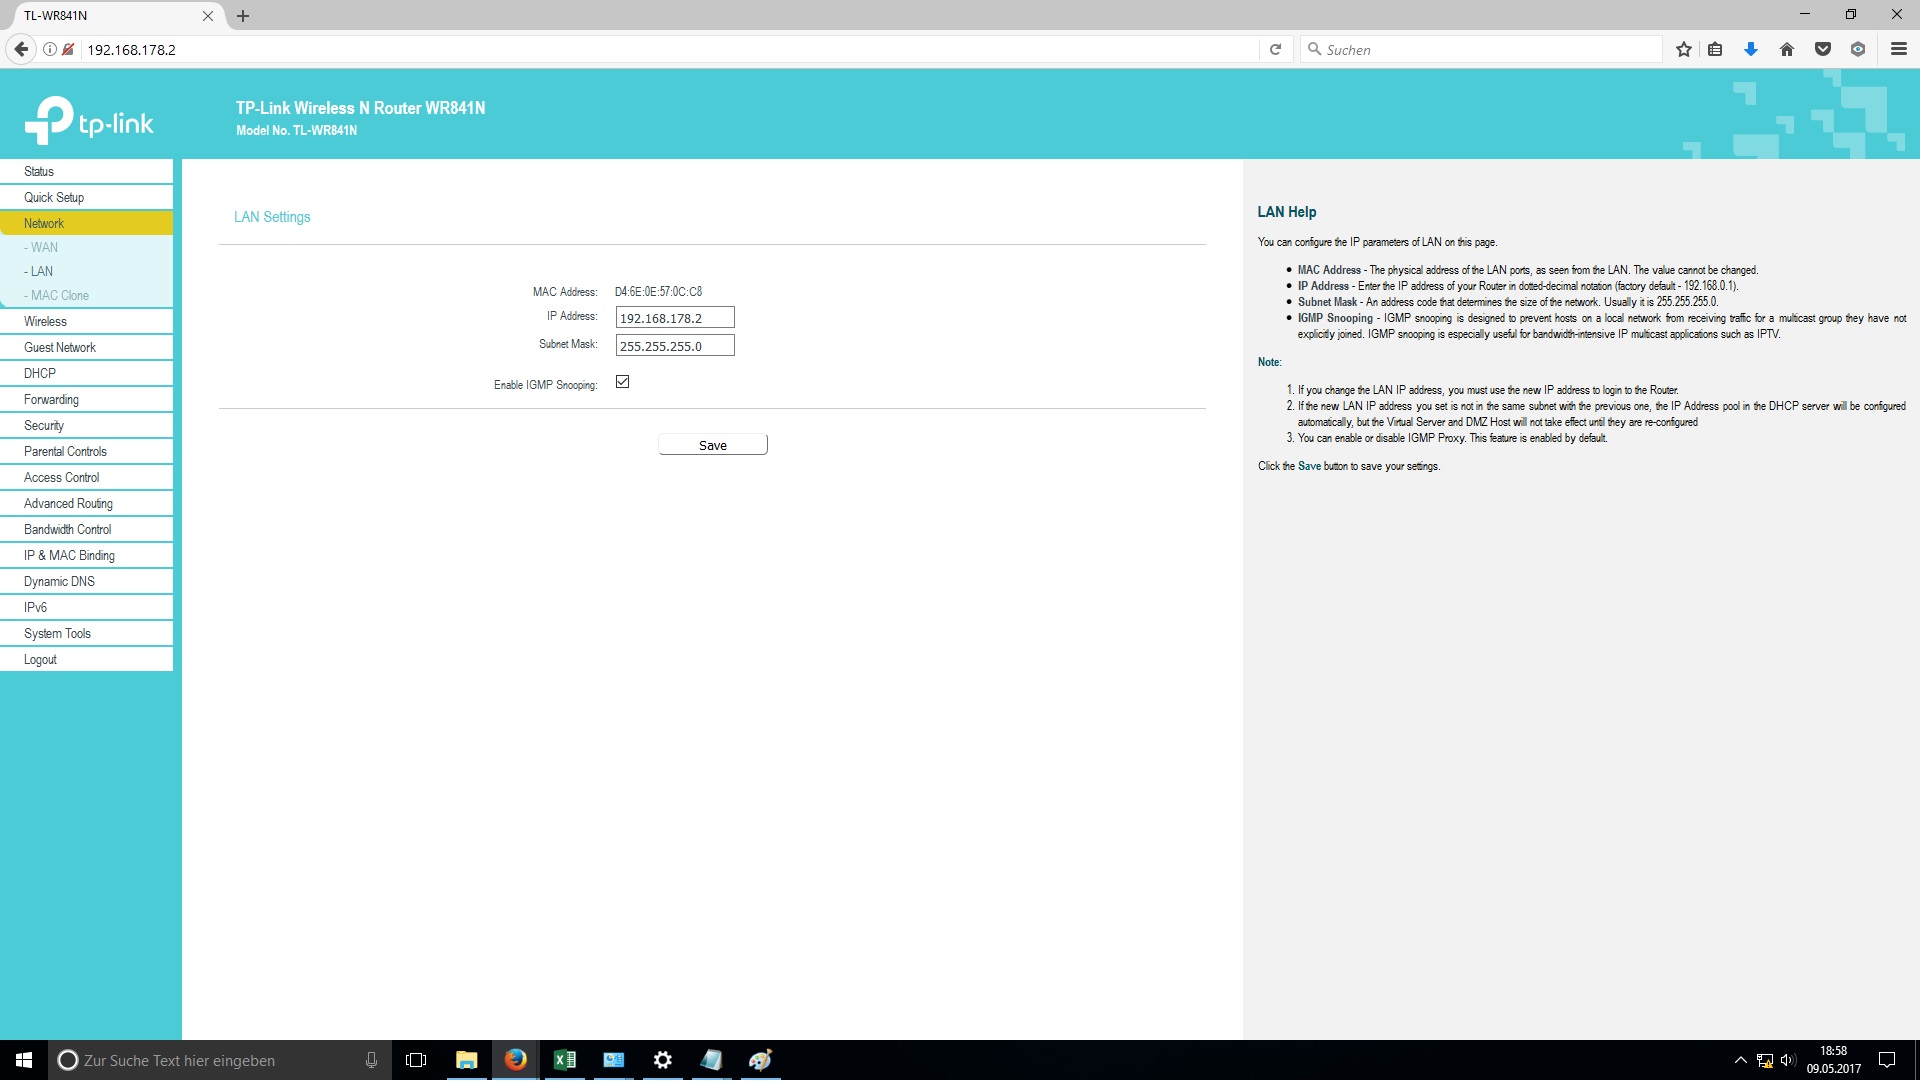
Task: Expand the Wireless menu section
Action: click(46, 321)
